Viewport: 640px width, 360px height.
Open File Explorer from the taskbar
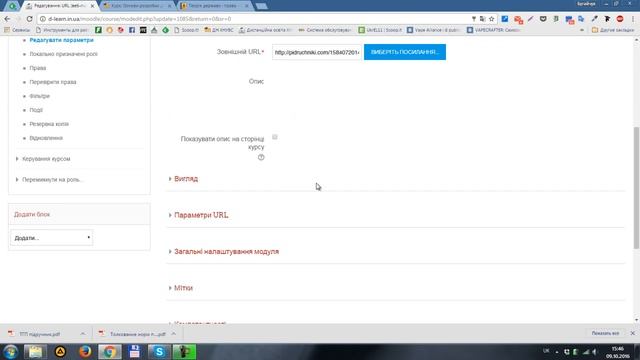[35, 351]
